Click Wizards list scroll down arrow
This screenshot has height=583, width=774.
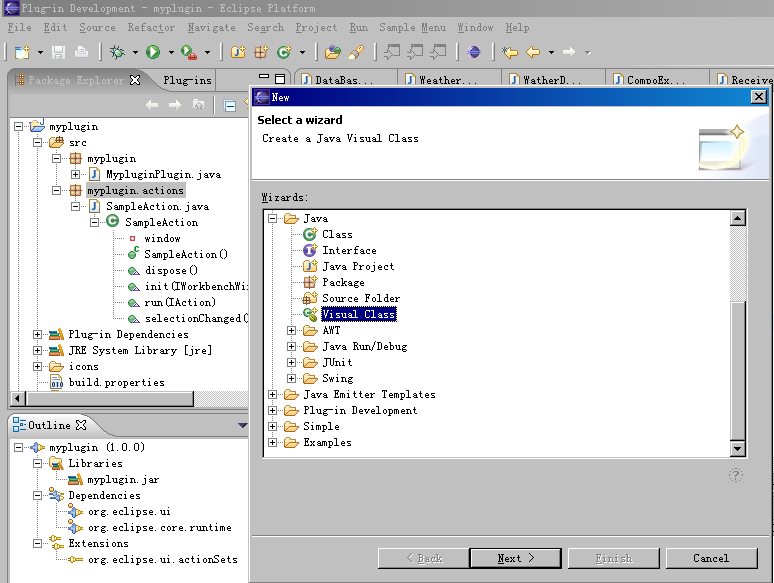coord(737,448)
